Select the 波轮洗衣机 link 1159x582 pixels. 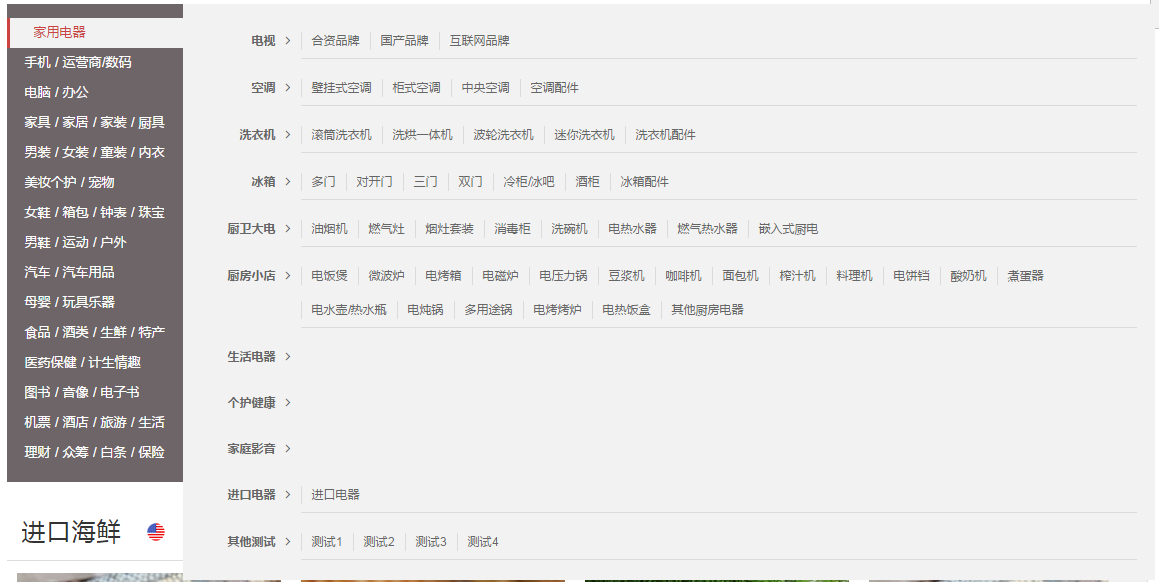503,135
